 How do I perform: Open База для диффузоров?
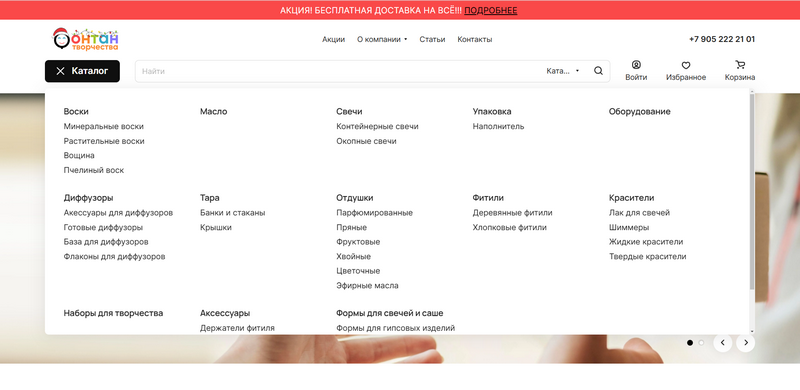106,241
